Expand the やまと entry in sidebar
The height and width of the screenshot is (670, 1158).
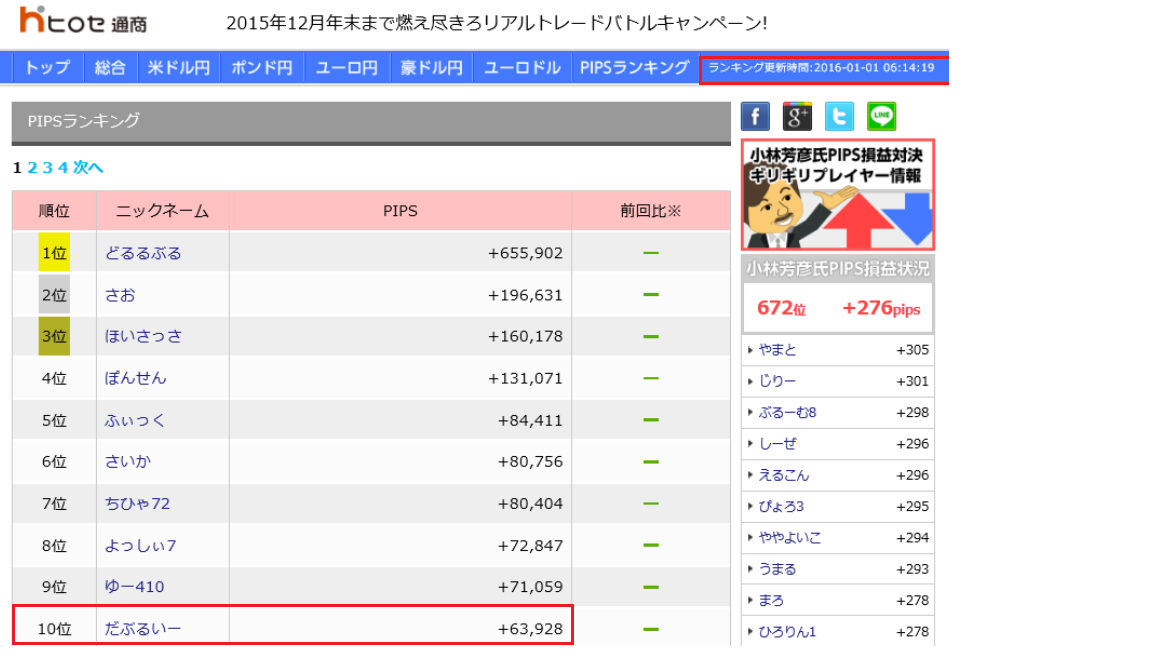(777, 350)
